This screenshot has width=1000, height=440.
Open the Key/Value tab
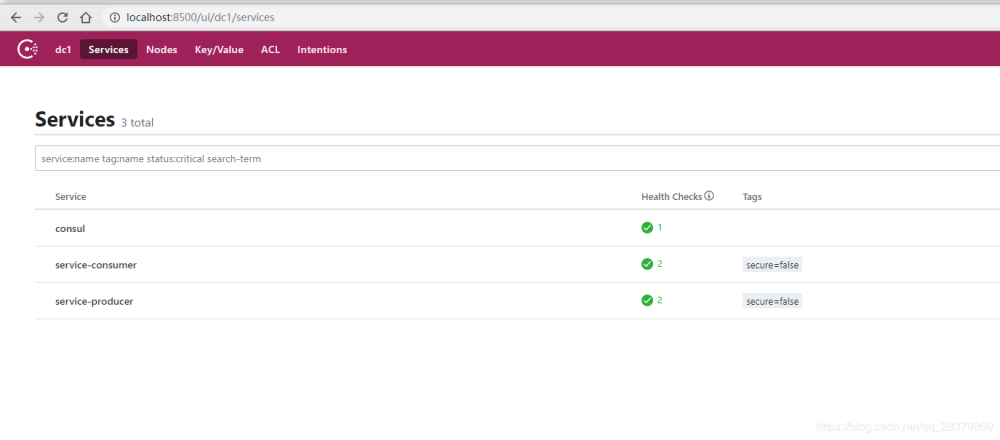coord(219,49)
